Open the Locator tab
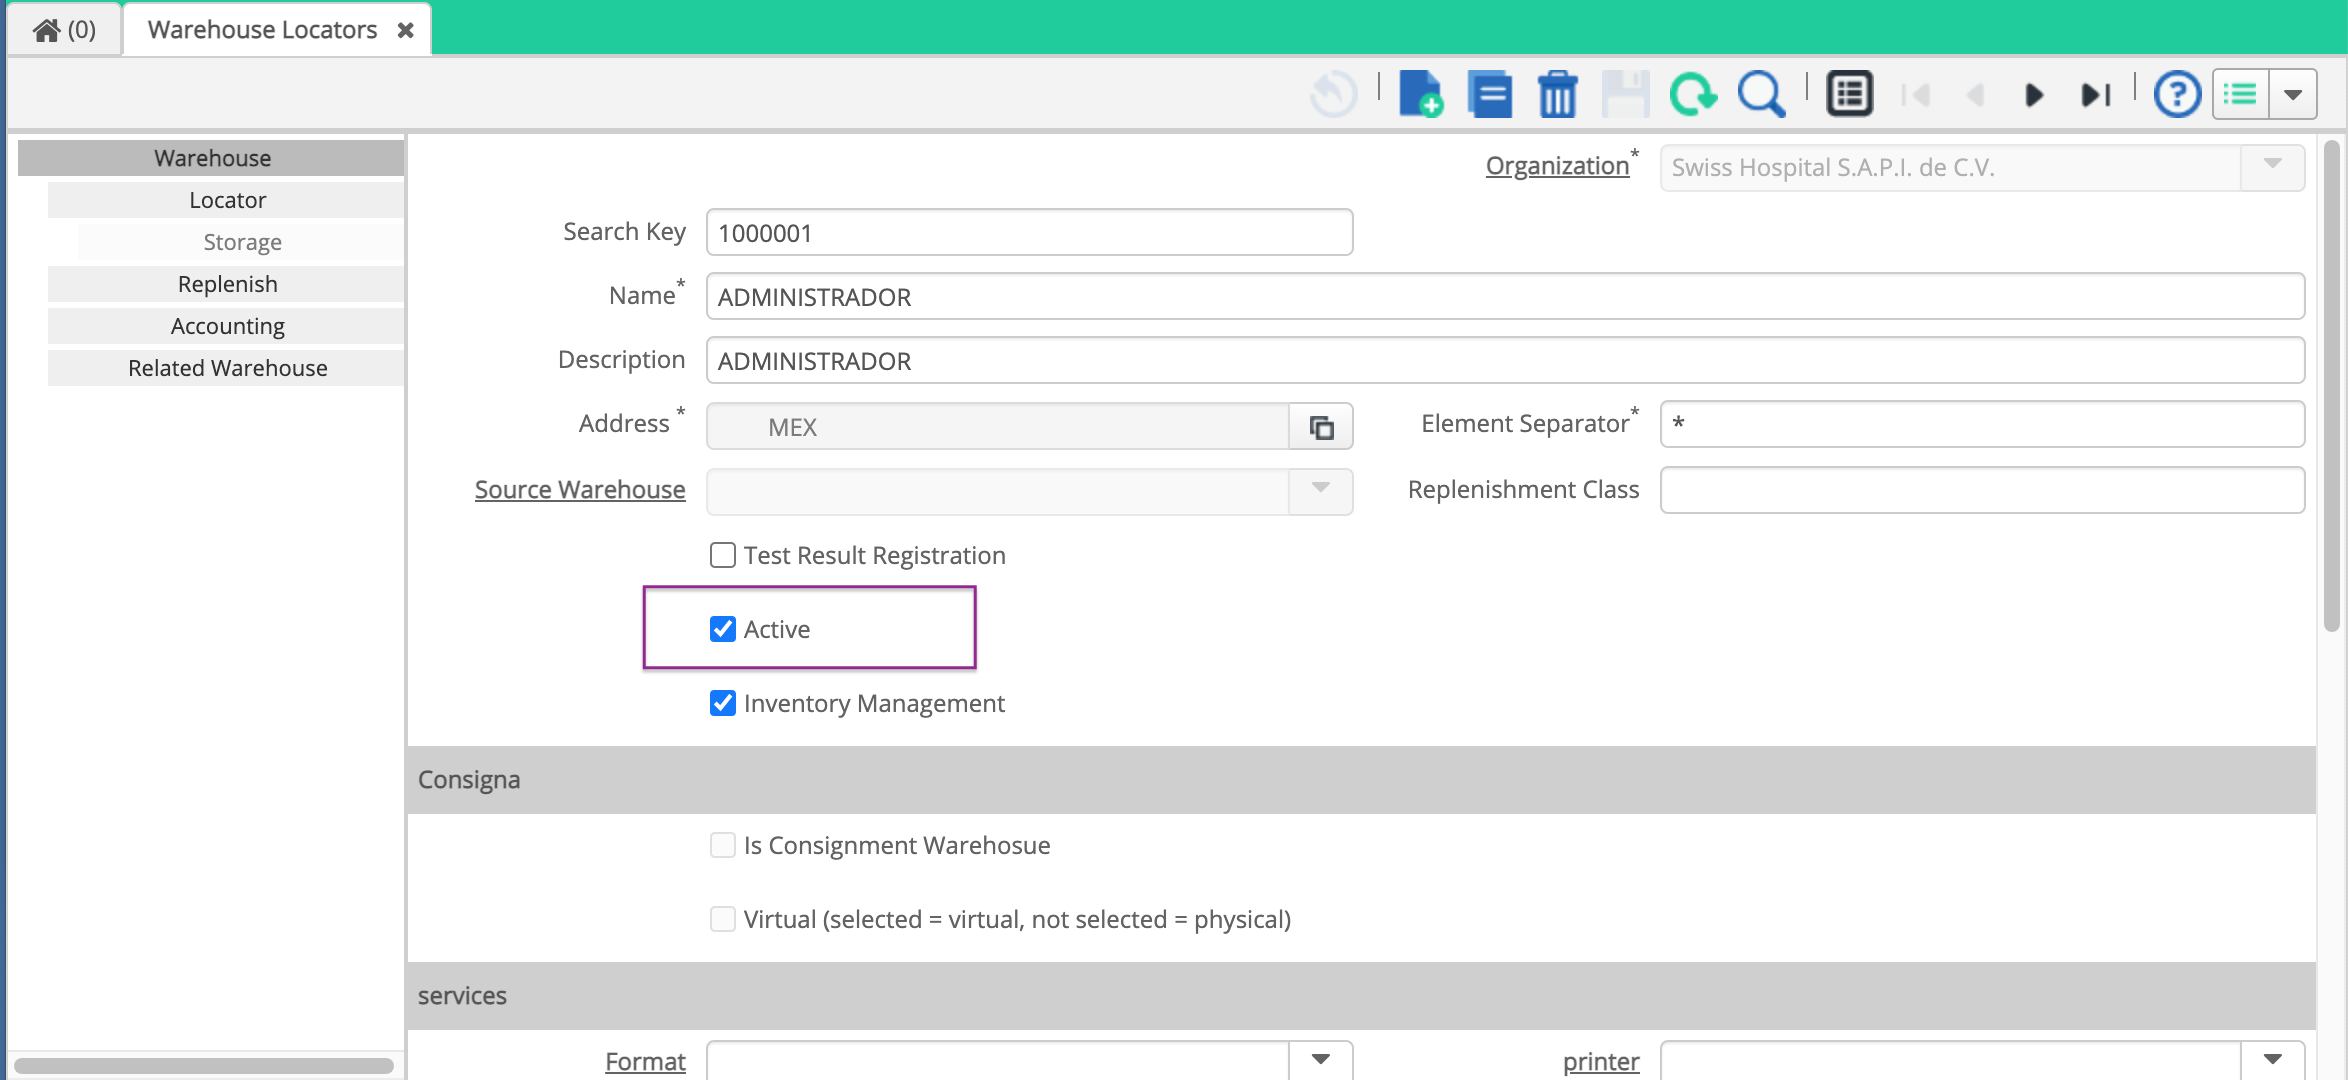 [x=226, y=199]
